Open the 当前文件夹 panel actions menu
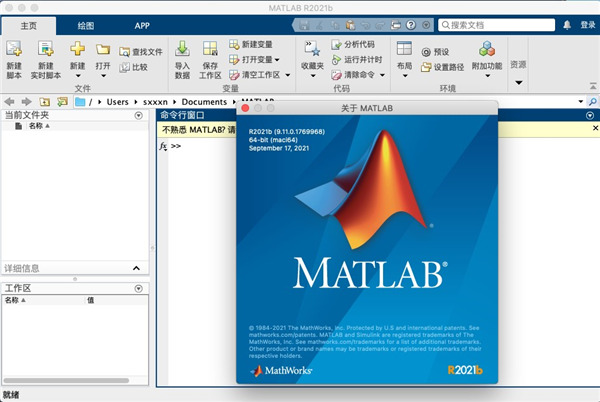This screenshot has width=600, height=402. [139, 116]
